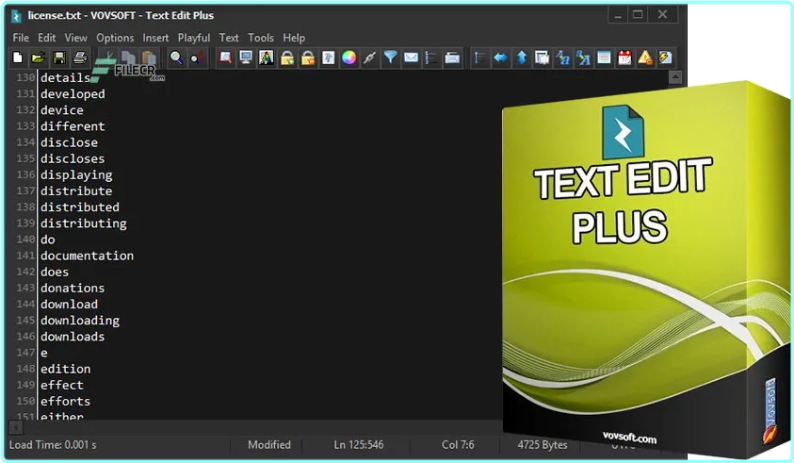
Task: Convert to lowercase with the A-to-a icon
Action: point(563,58)
